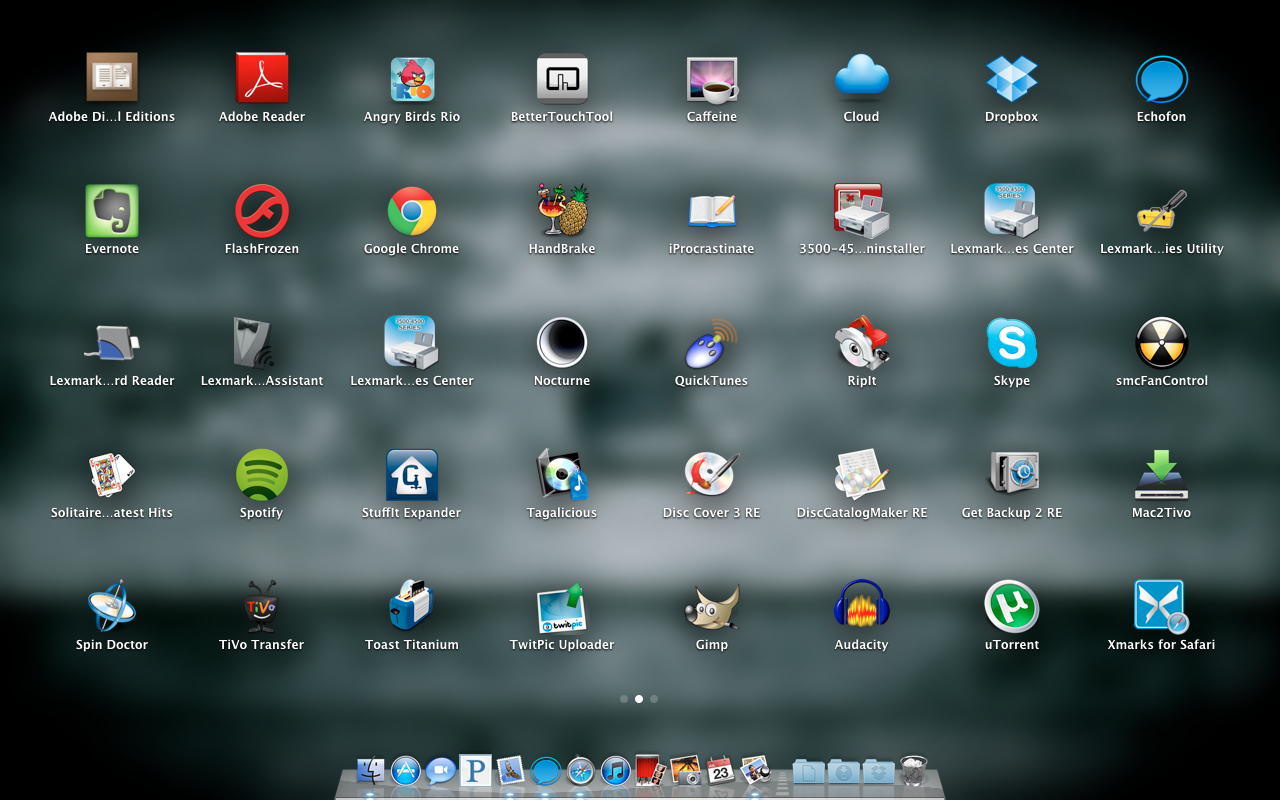
Task: Open the App Store in the Dock
Action: (406, 770)
